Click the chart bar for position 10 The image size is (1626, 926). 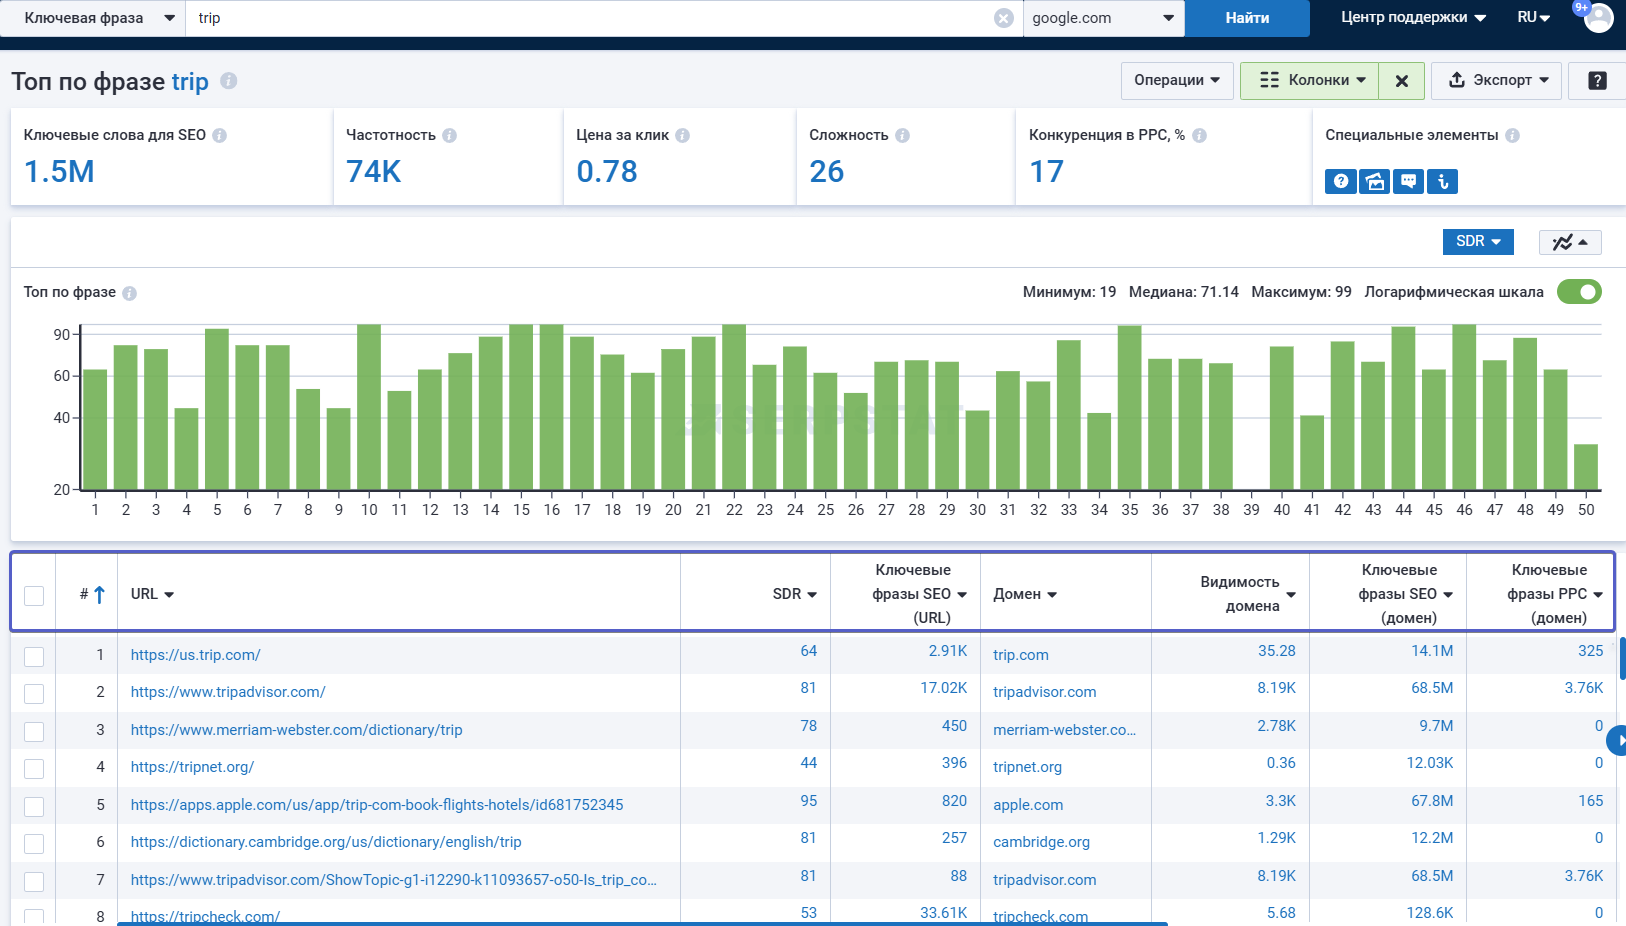pyautogui.click(x=369, y=407)
